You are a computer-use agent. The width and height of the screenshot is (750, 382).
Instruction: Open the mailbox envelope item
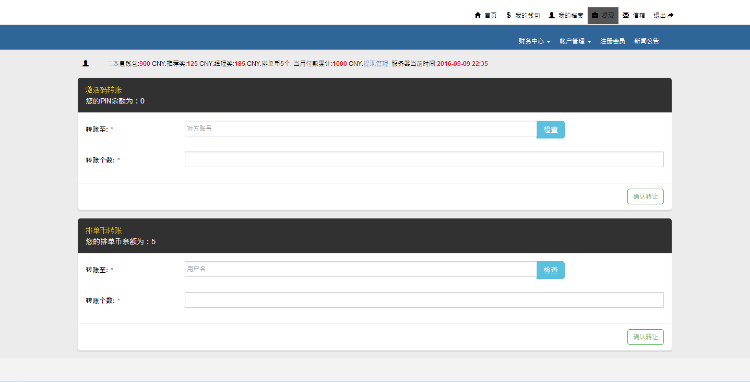pyautogui.click(x=634, y=15)
